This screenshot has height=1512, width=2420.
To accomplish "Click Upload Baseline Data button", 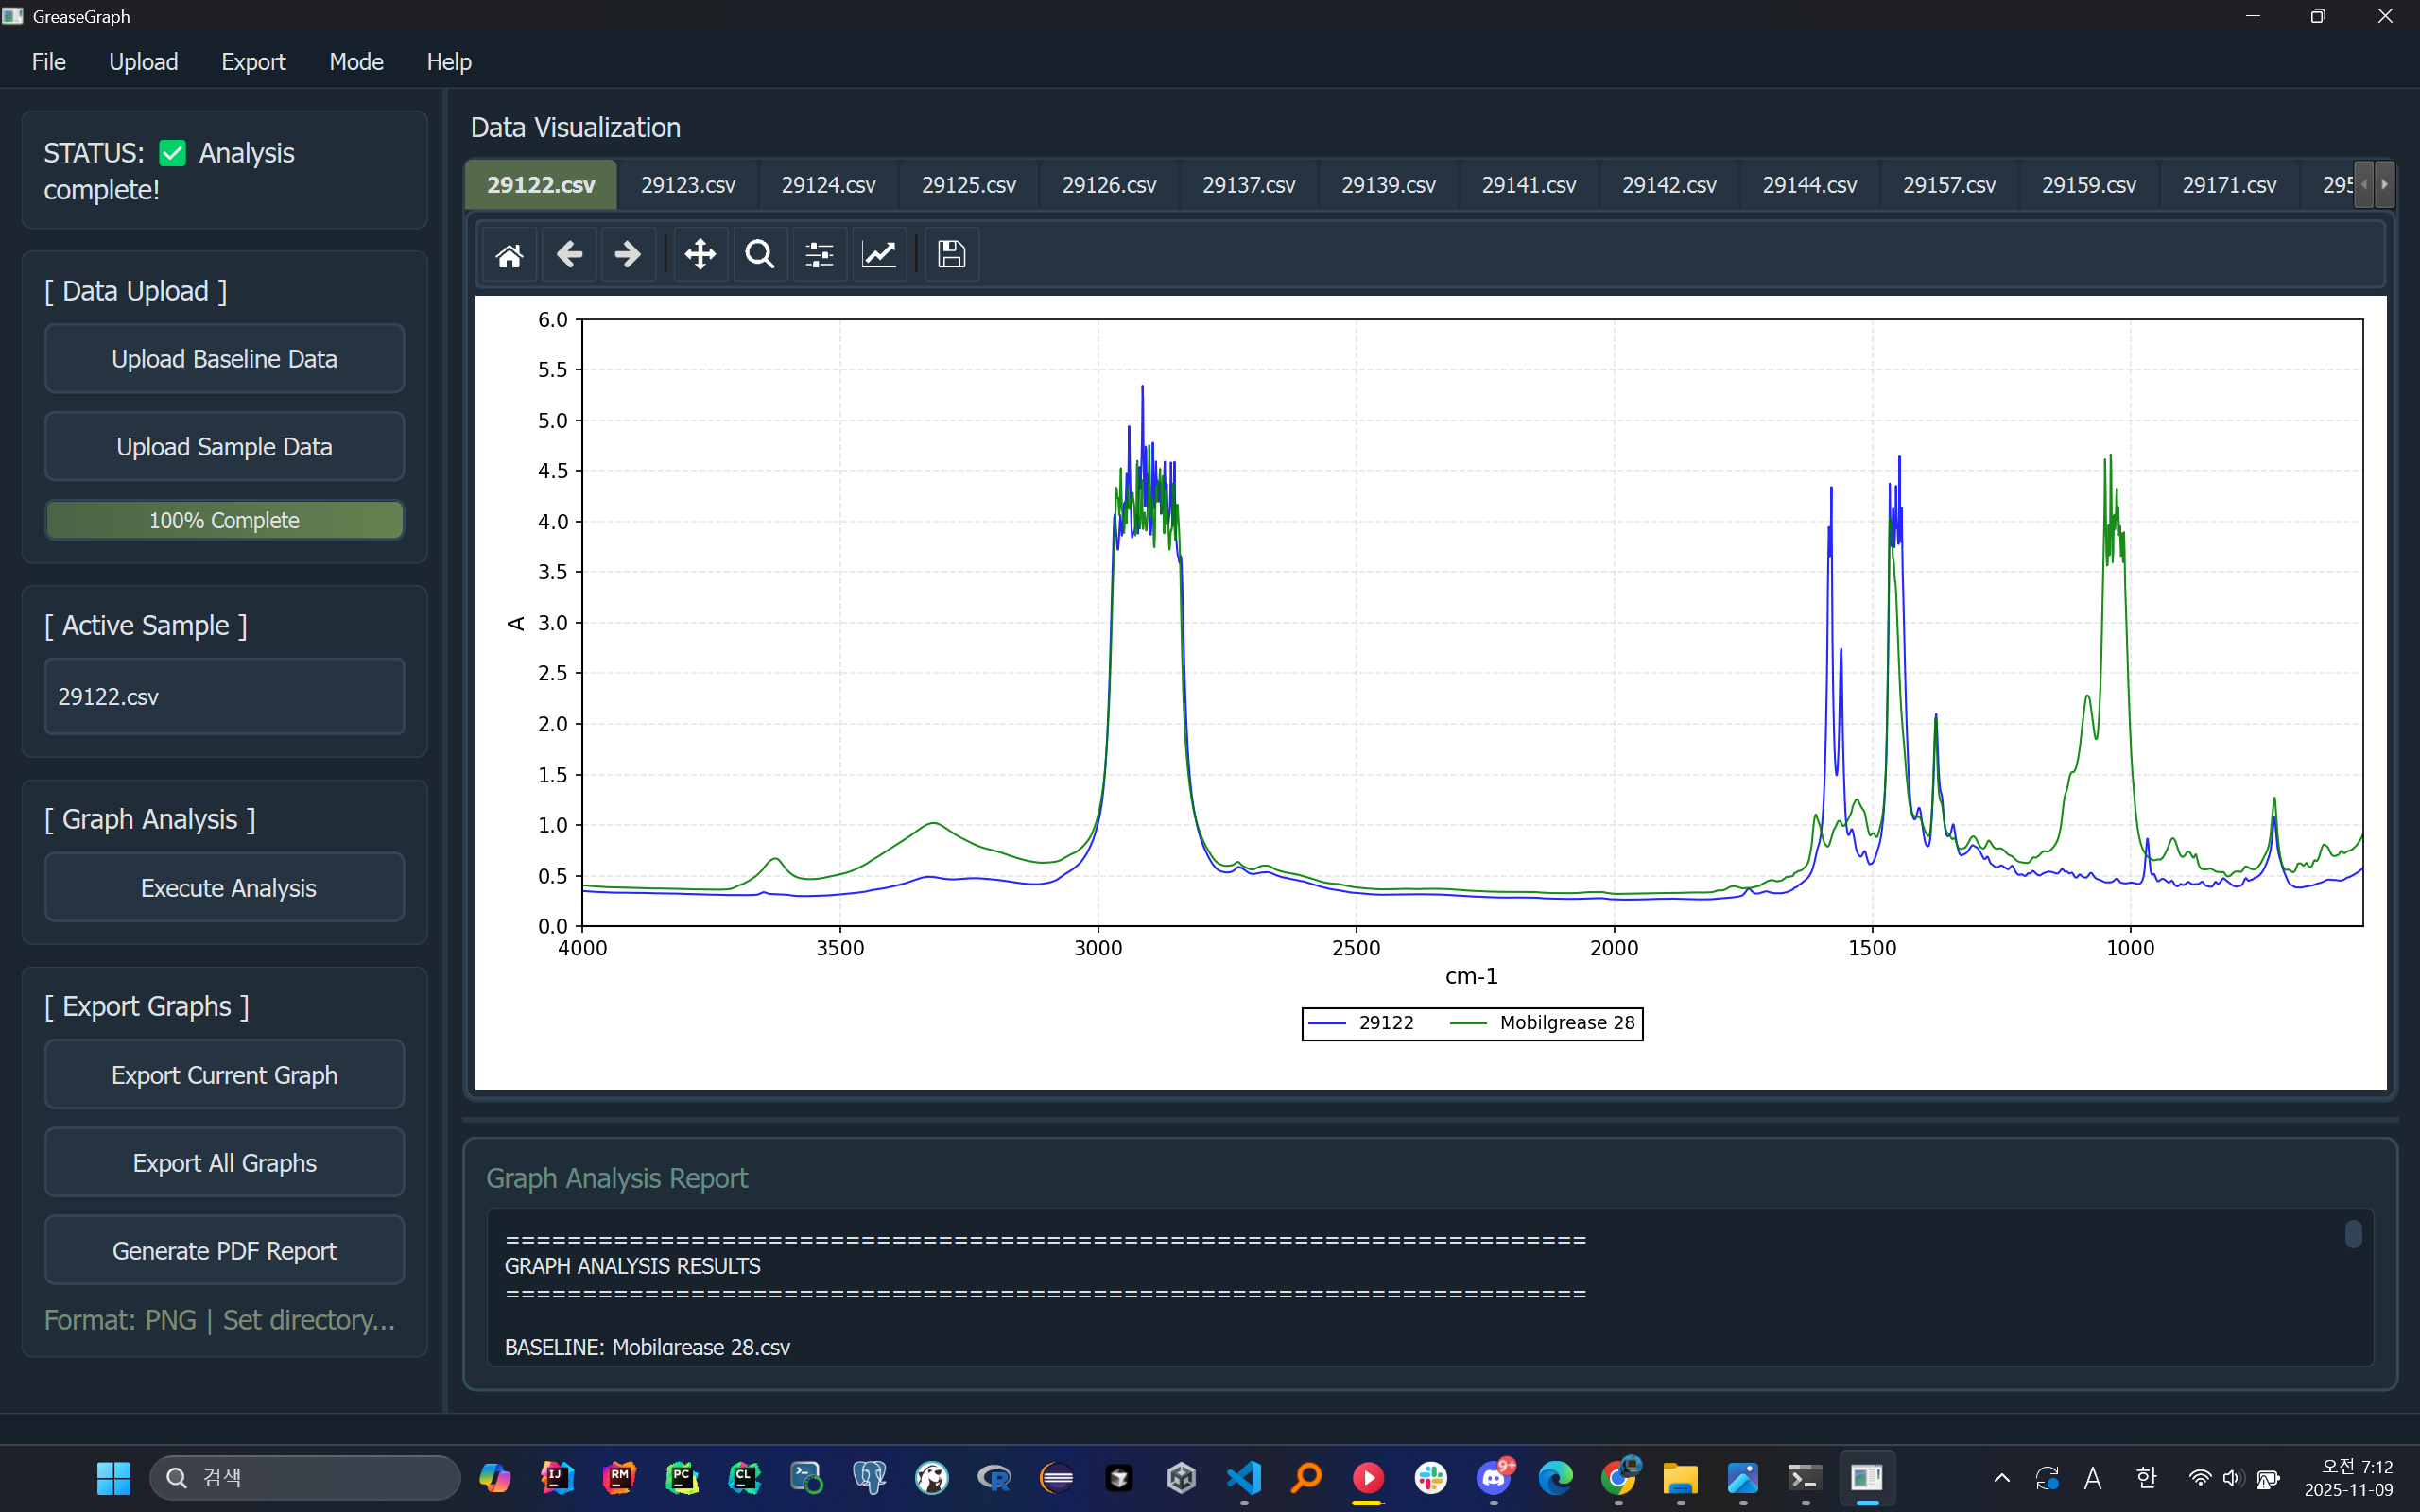I will pos(225,359).
